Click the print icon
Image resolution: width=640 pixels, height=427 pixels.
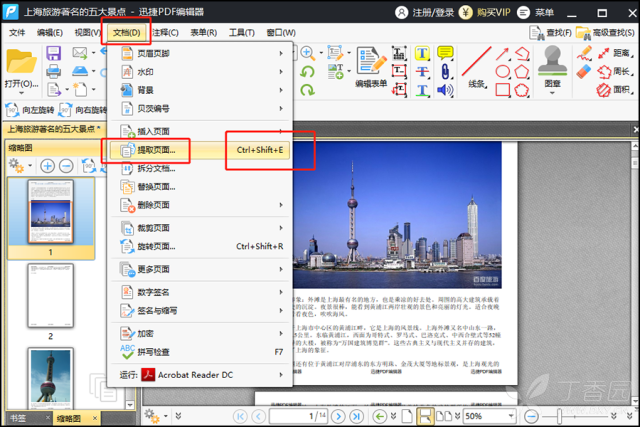tap(53, 71)
